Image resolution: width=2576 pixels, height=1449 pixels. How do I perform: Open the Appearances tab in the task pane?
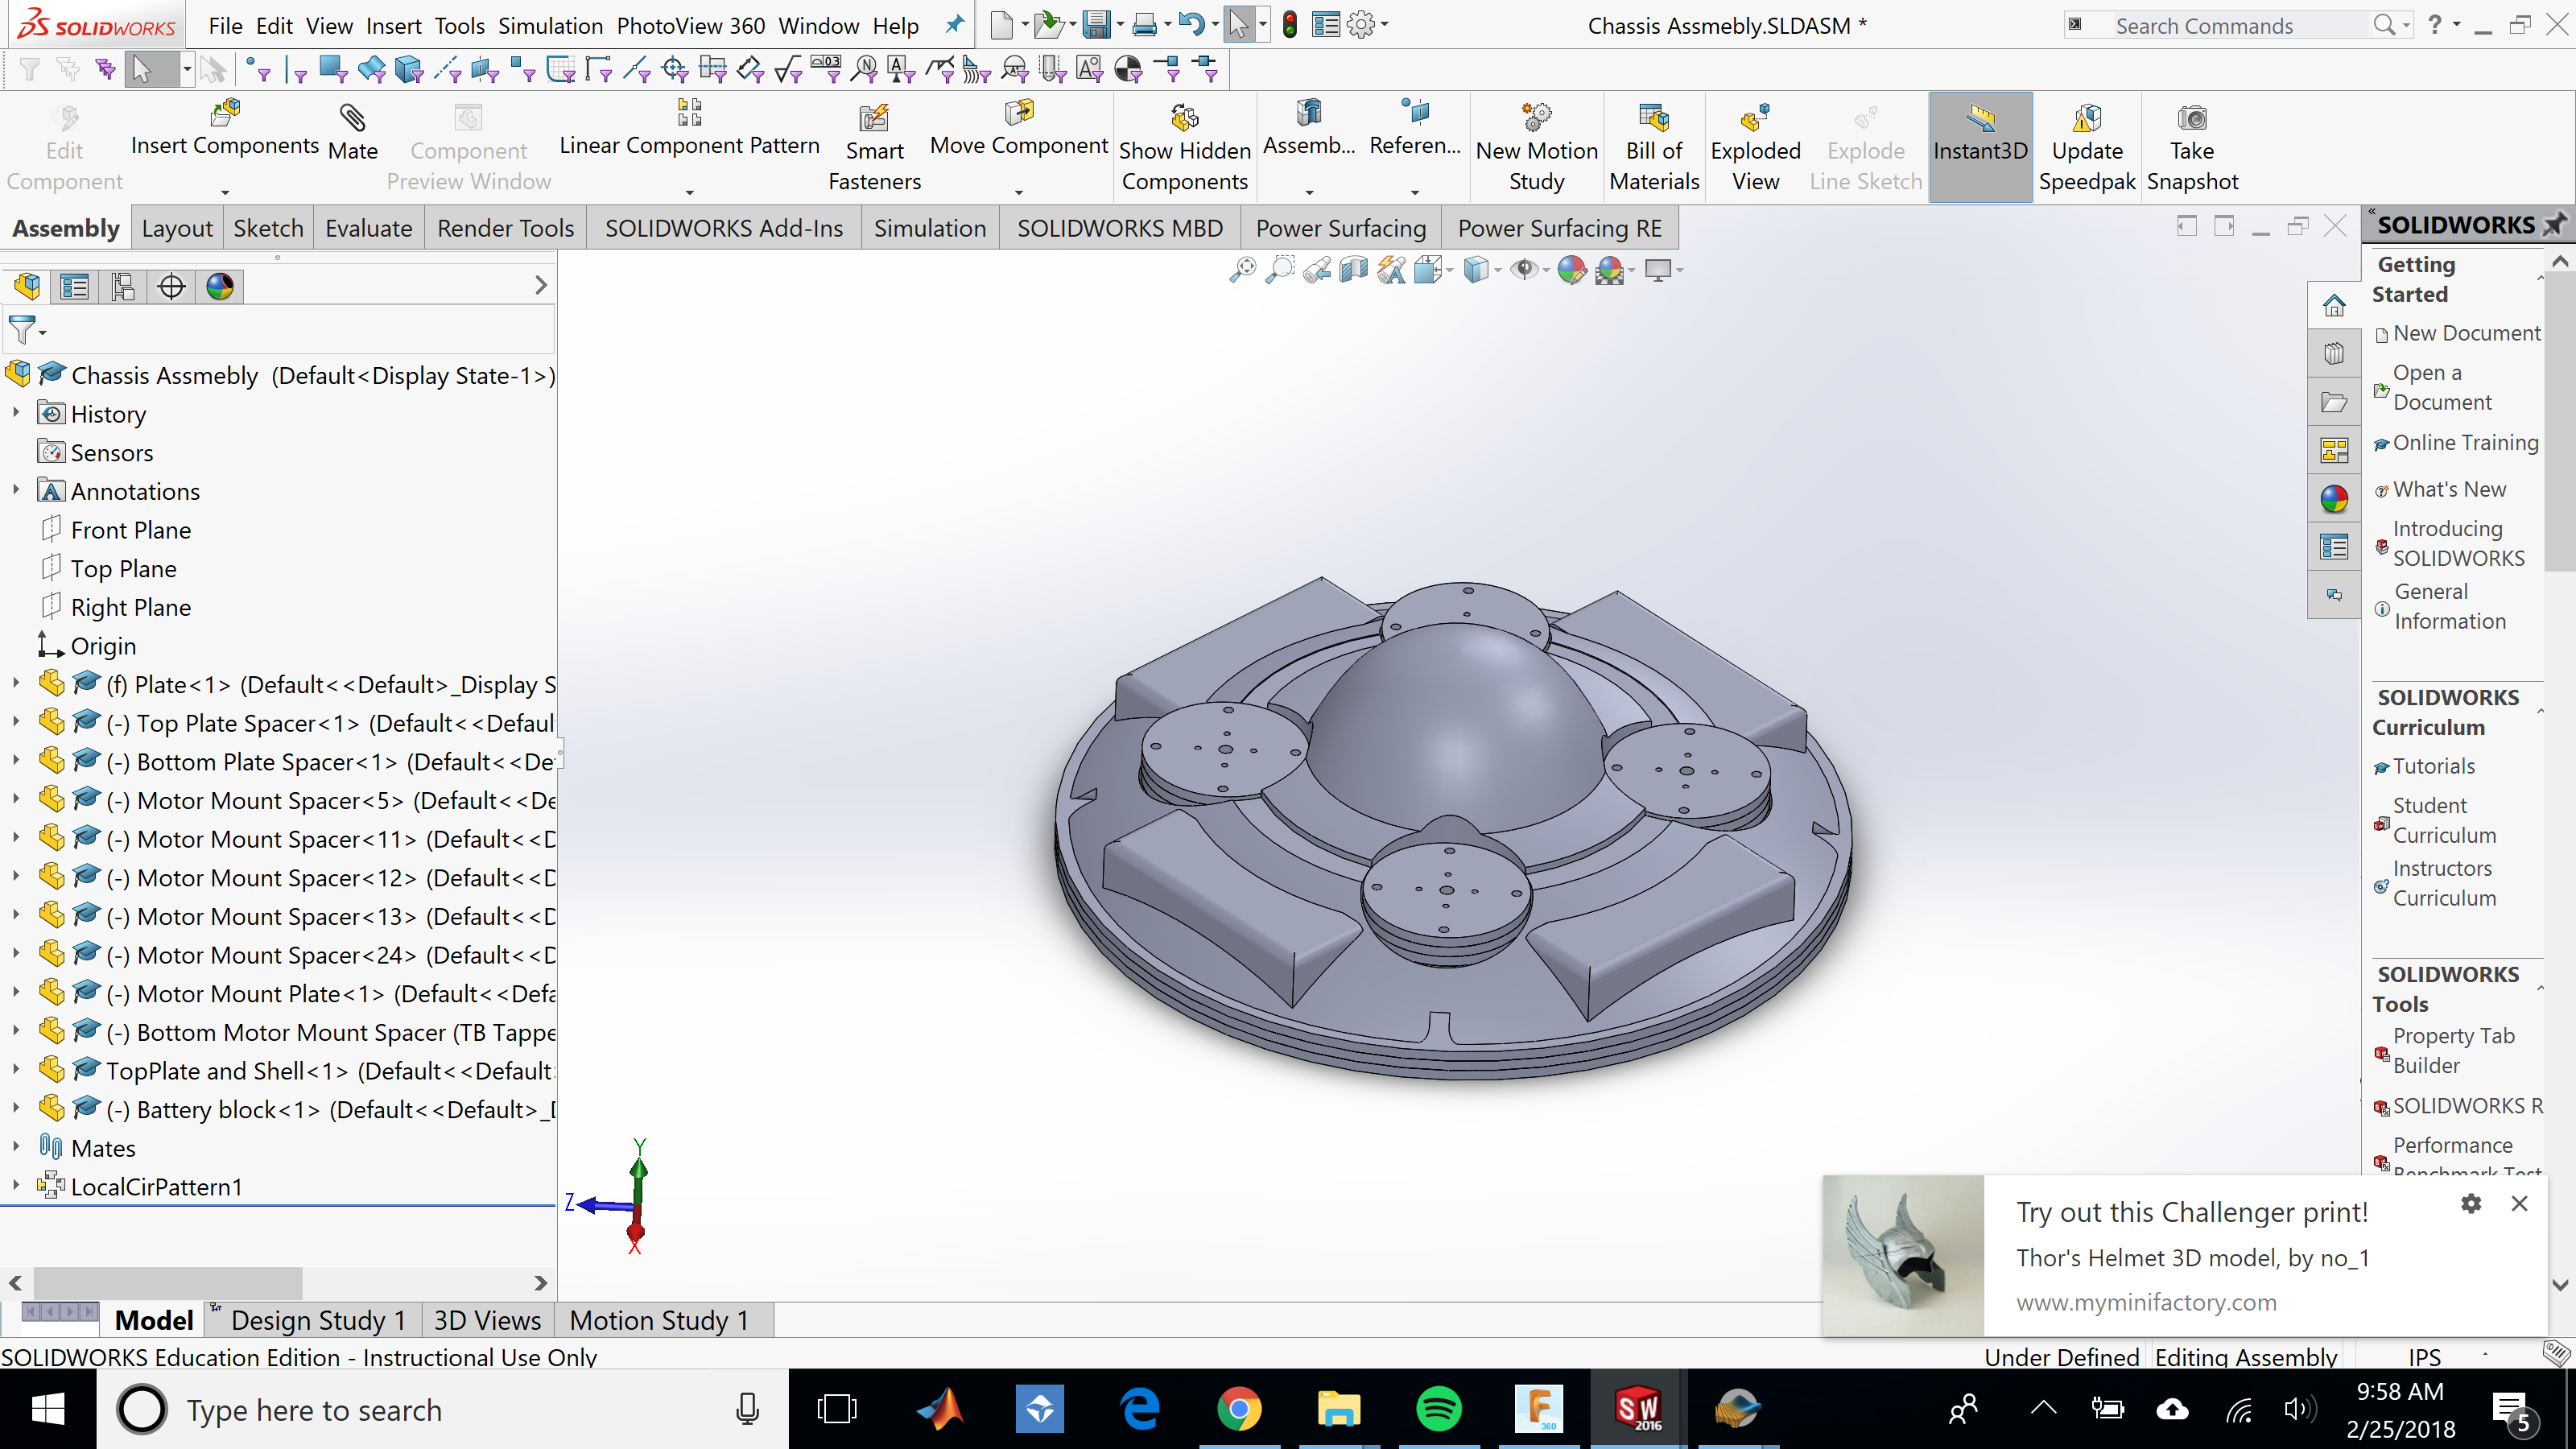pos(2334,499)
